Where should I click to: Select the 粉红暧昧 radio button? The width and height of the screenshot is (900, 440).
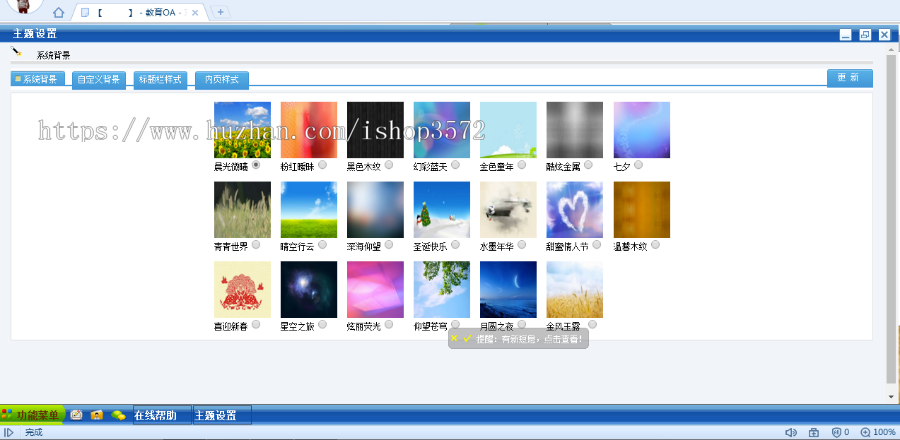(323, 165)
